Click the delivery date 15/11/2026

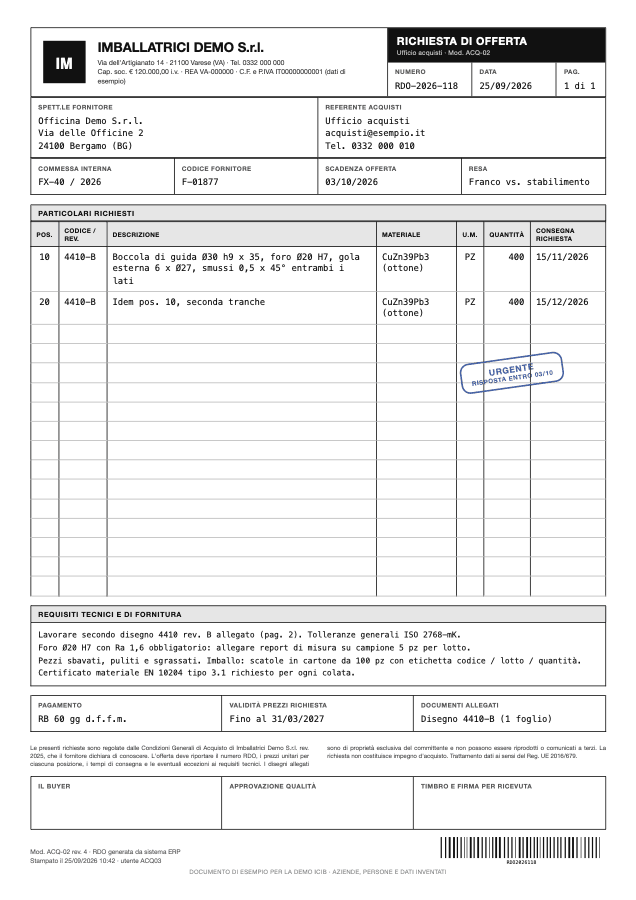(562, 257)
